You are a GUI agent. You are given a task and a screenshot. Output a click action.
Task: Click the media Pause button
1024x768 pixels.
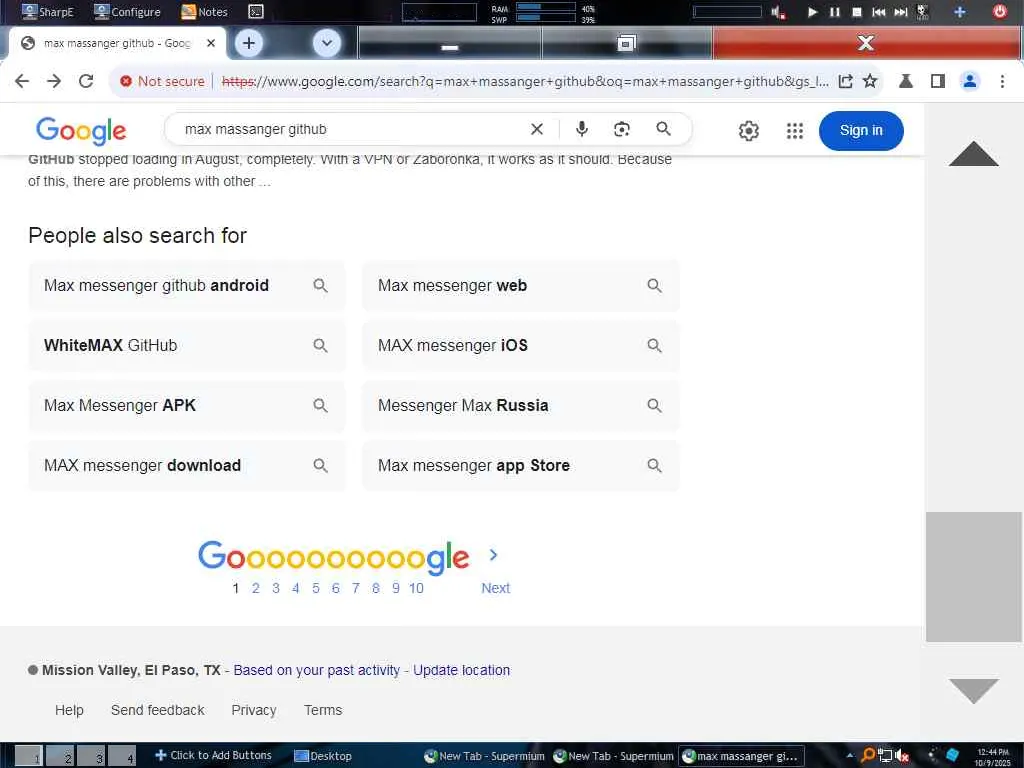point(835,12)
